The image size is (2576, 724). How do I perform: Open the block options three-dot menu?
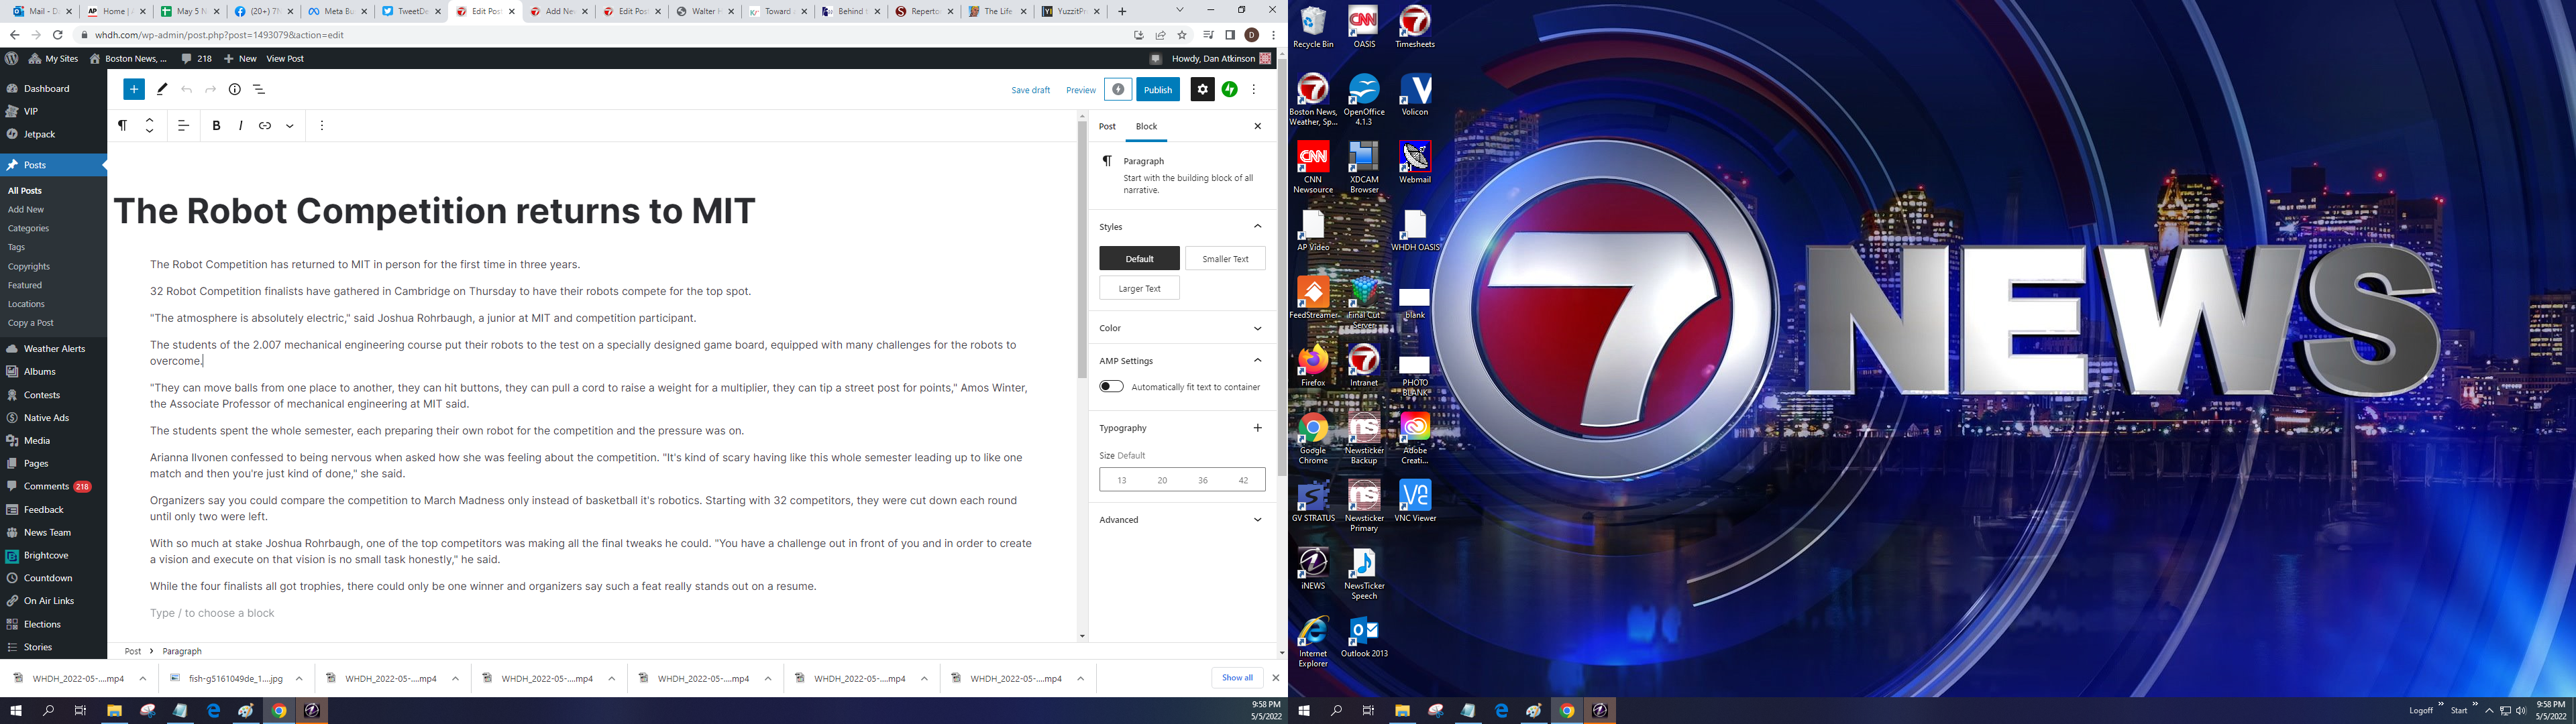click(322, 126)
